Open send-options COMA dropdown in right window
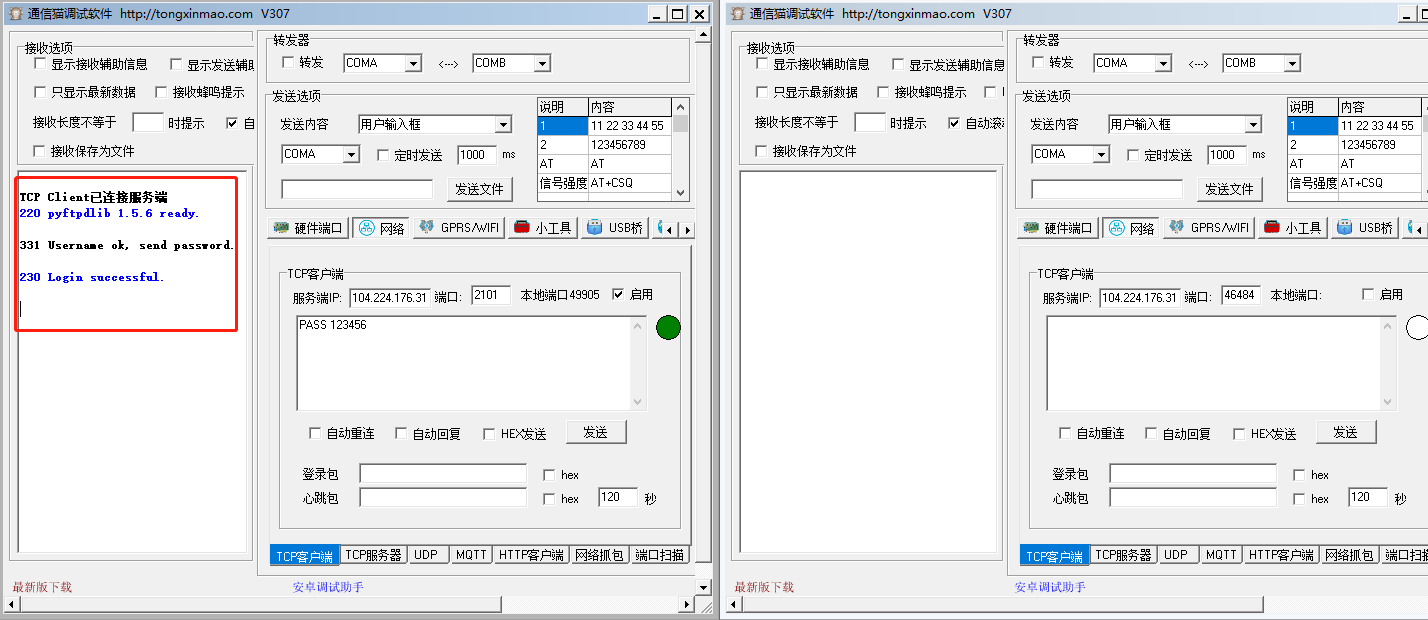Image resolution: width=1428 pixels, height=620 pixels. (1101, 155)
